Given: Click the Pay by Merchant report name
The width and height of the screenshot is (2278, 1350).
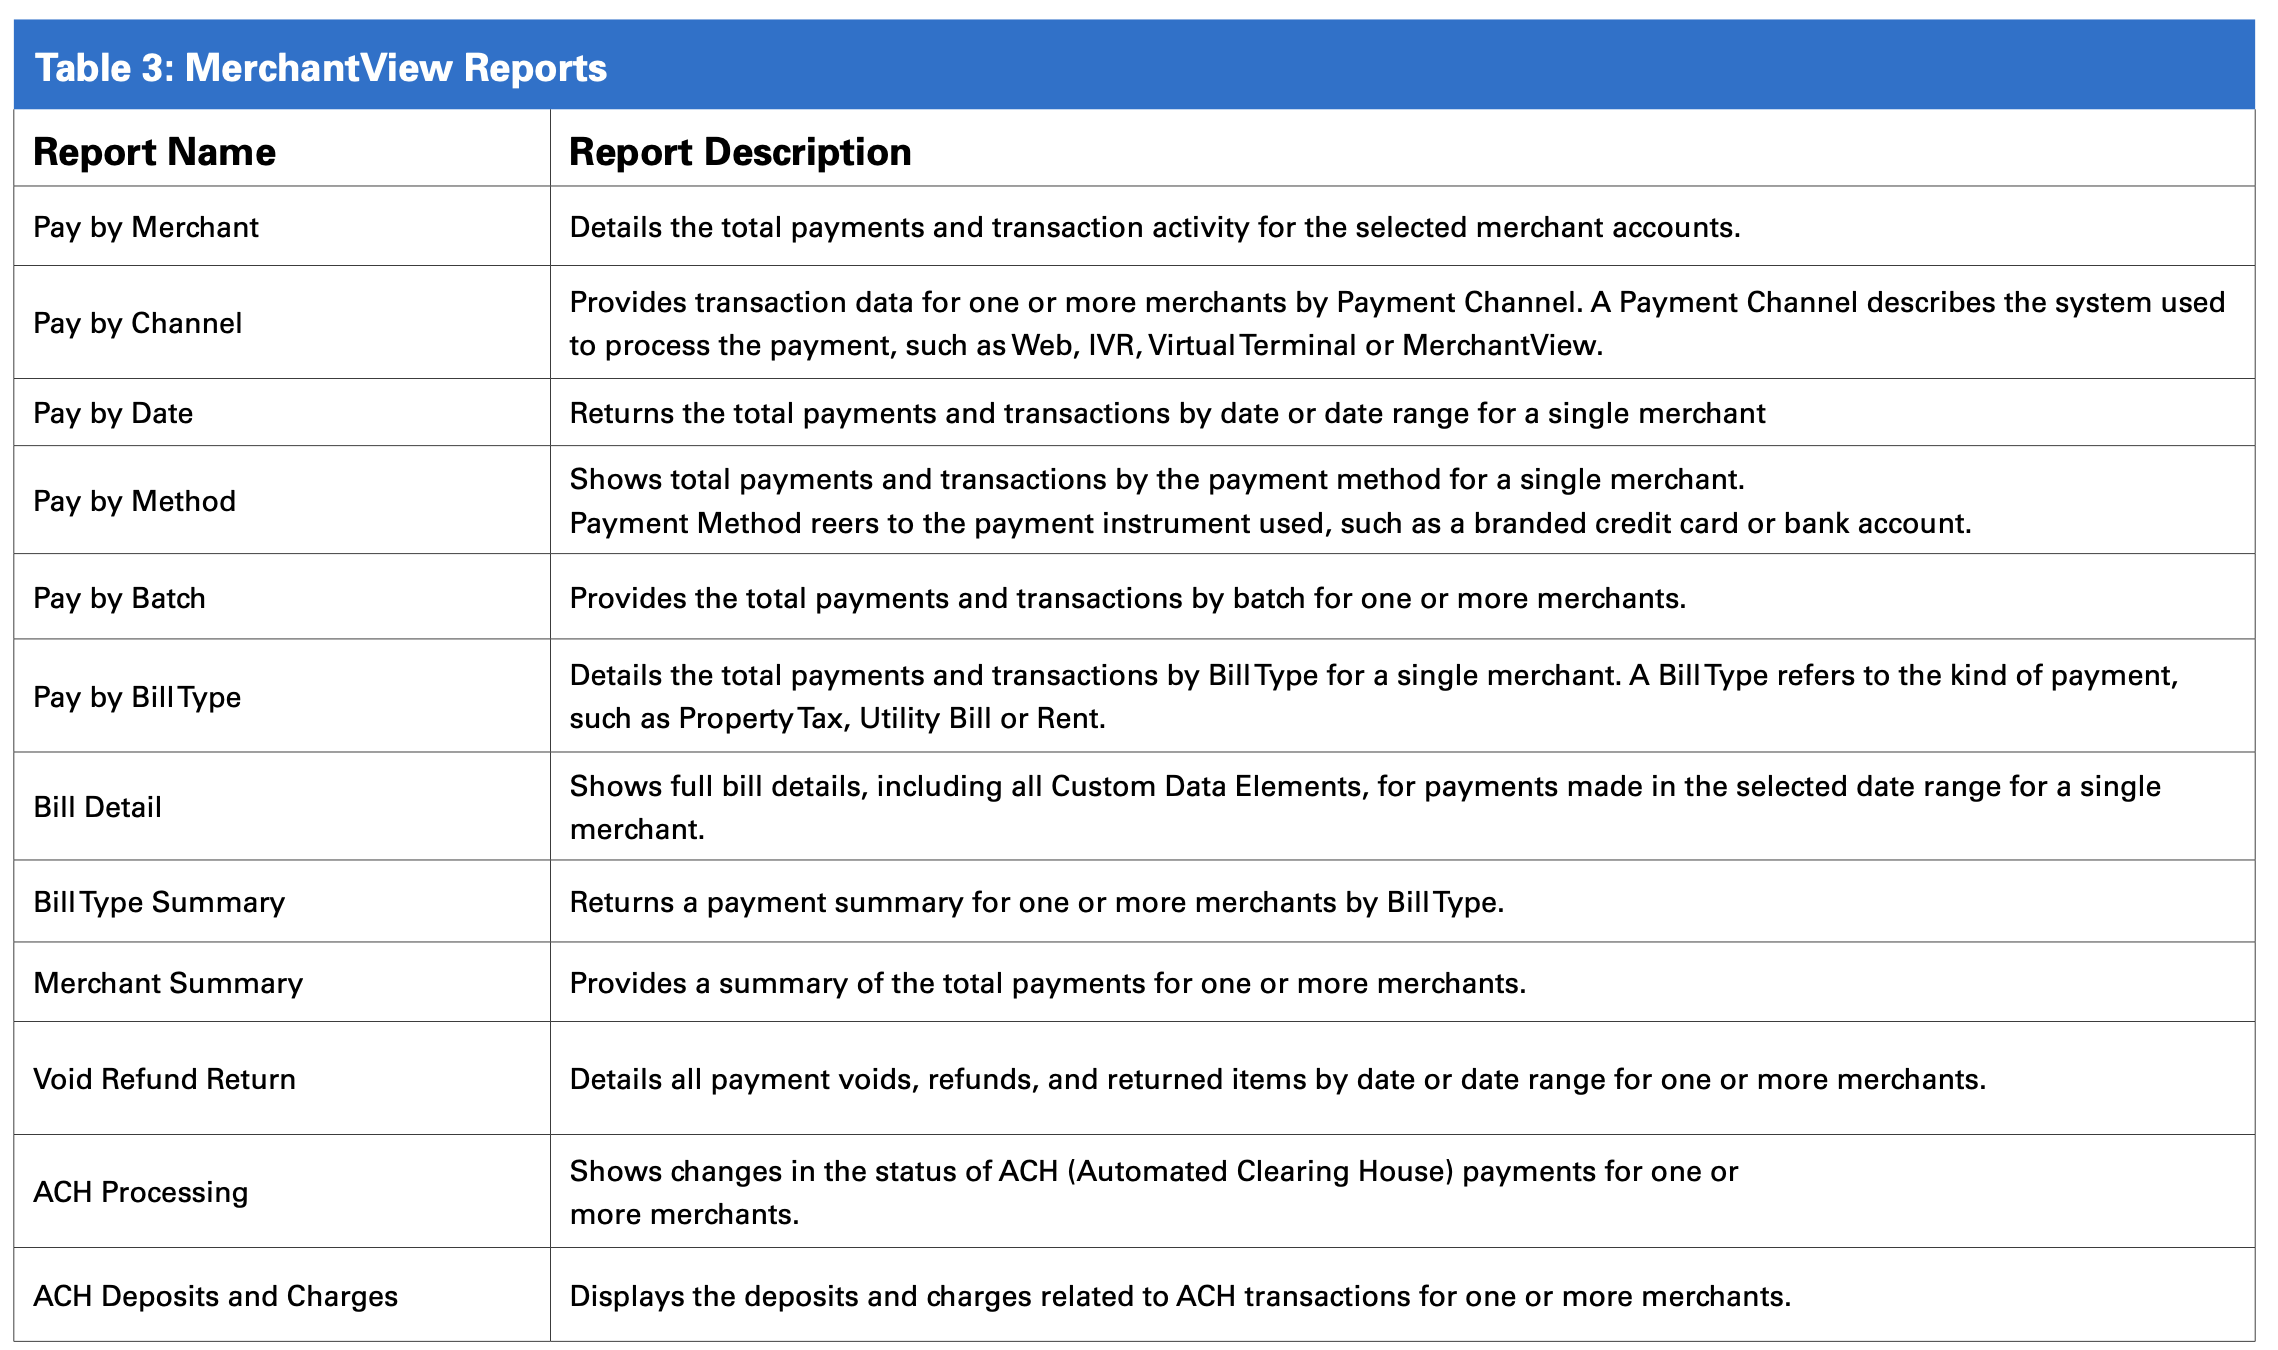Looking at the screenshot, I should (x=146, y=227).
